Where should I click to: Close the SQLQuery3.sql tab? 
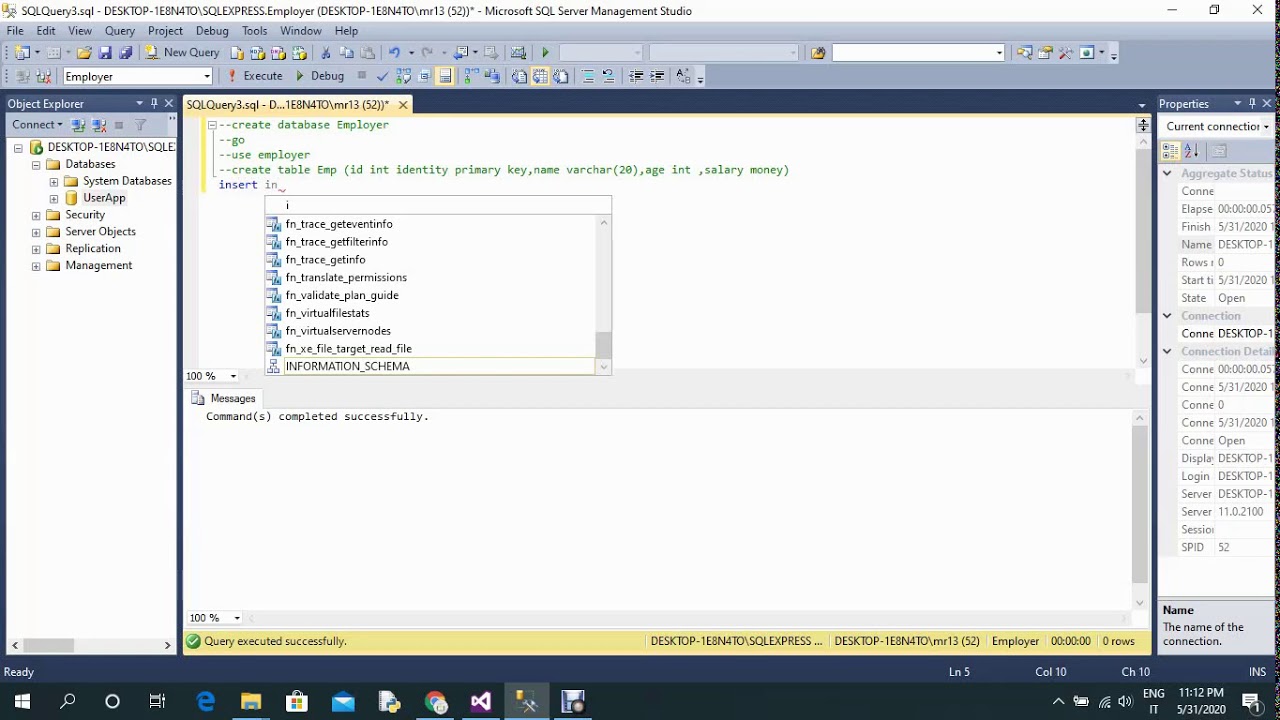(x=403, y=105)
